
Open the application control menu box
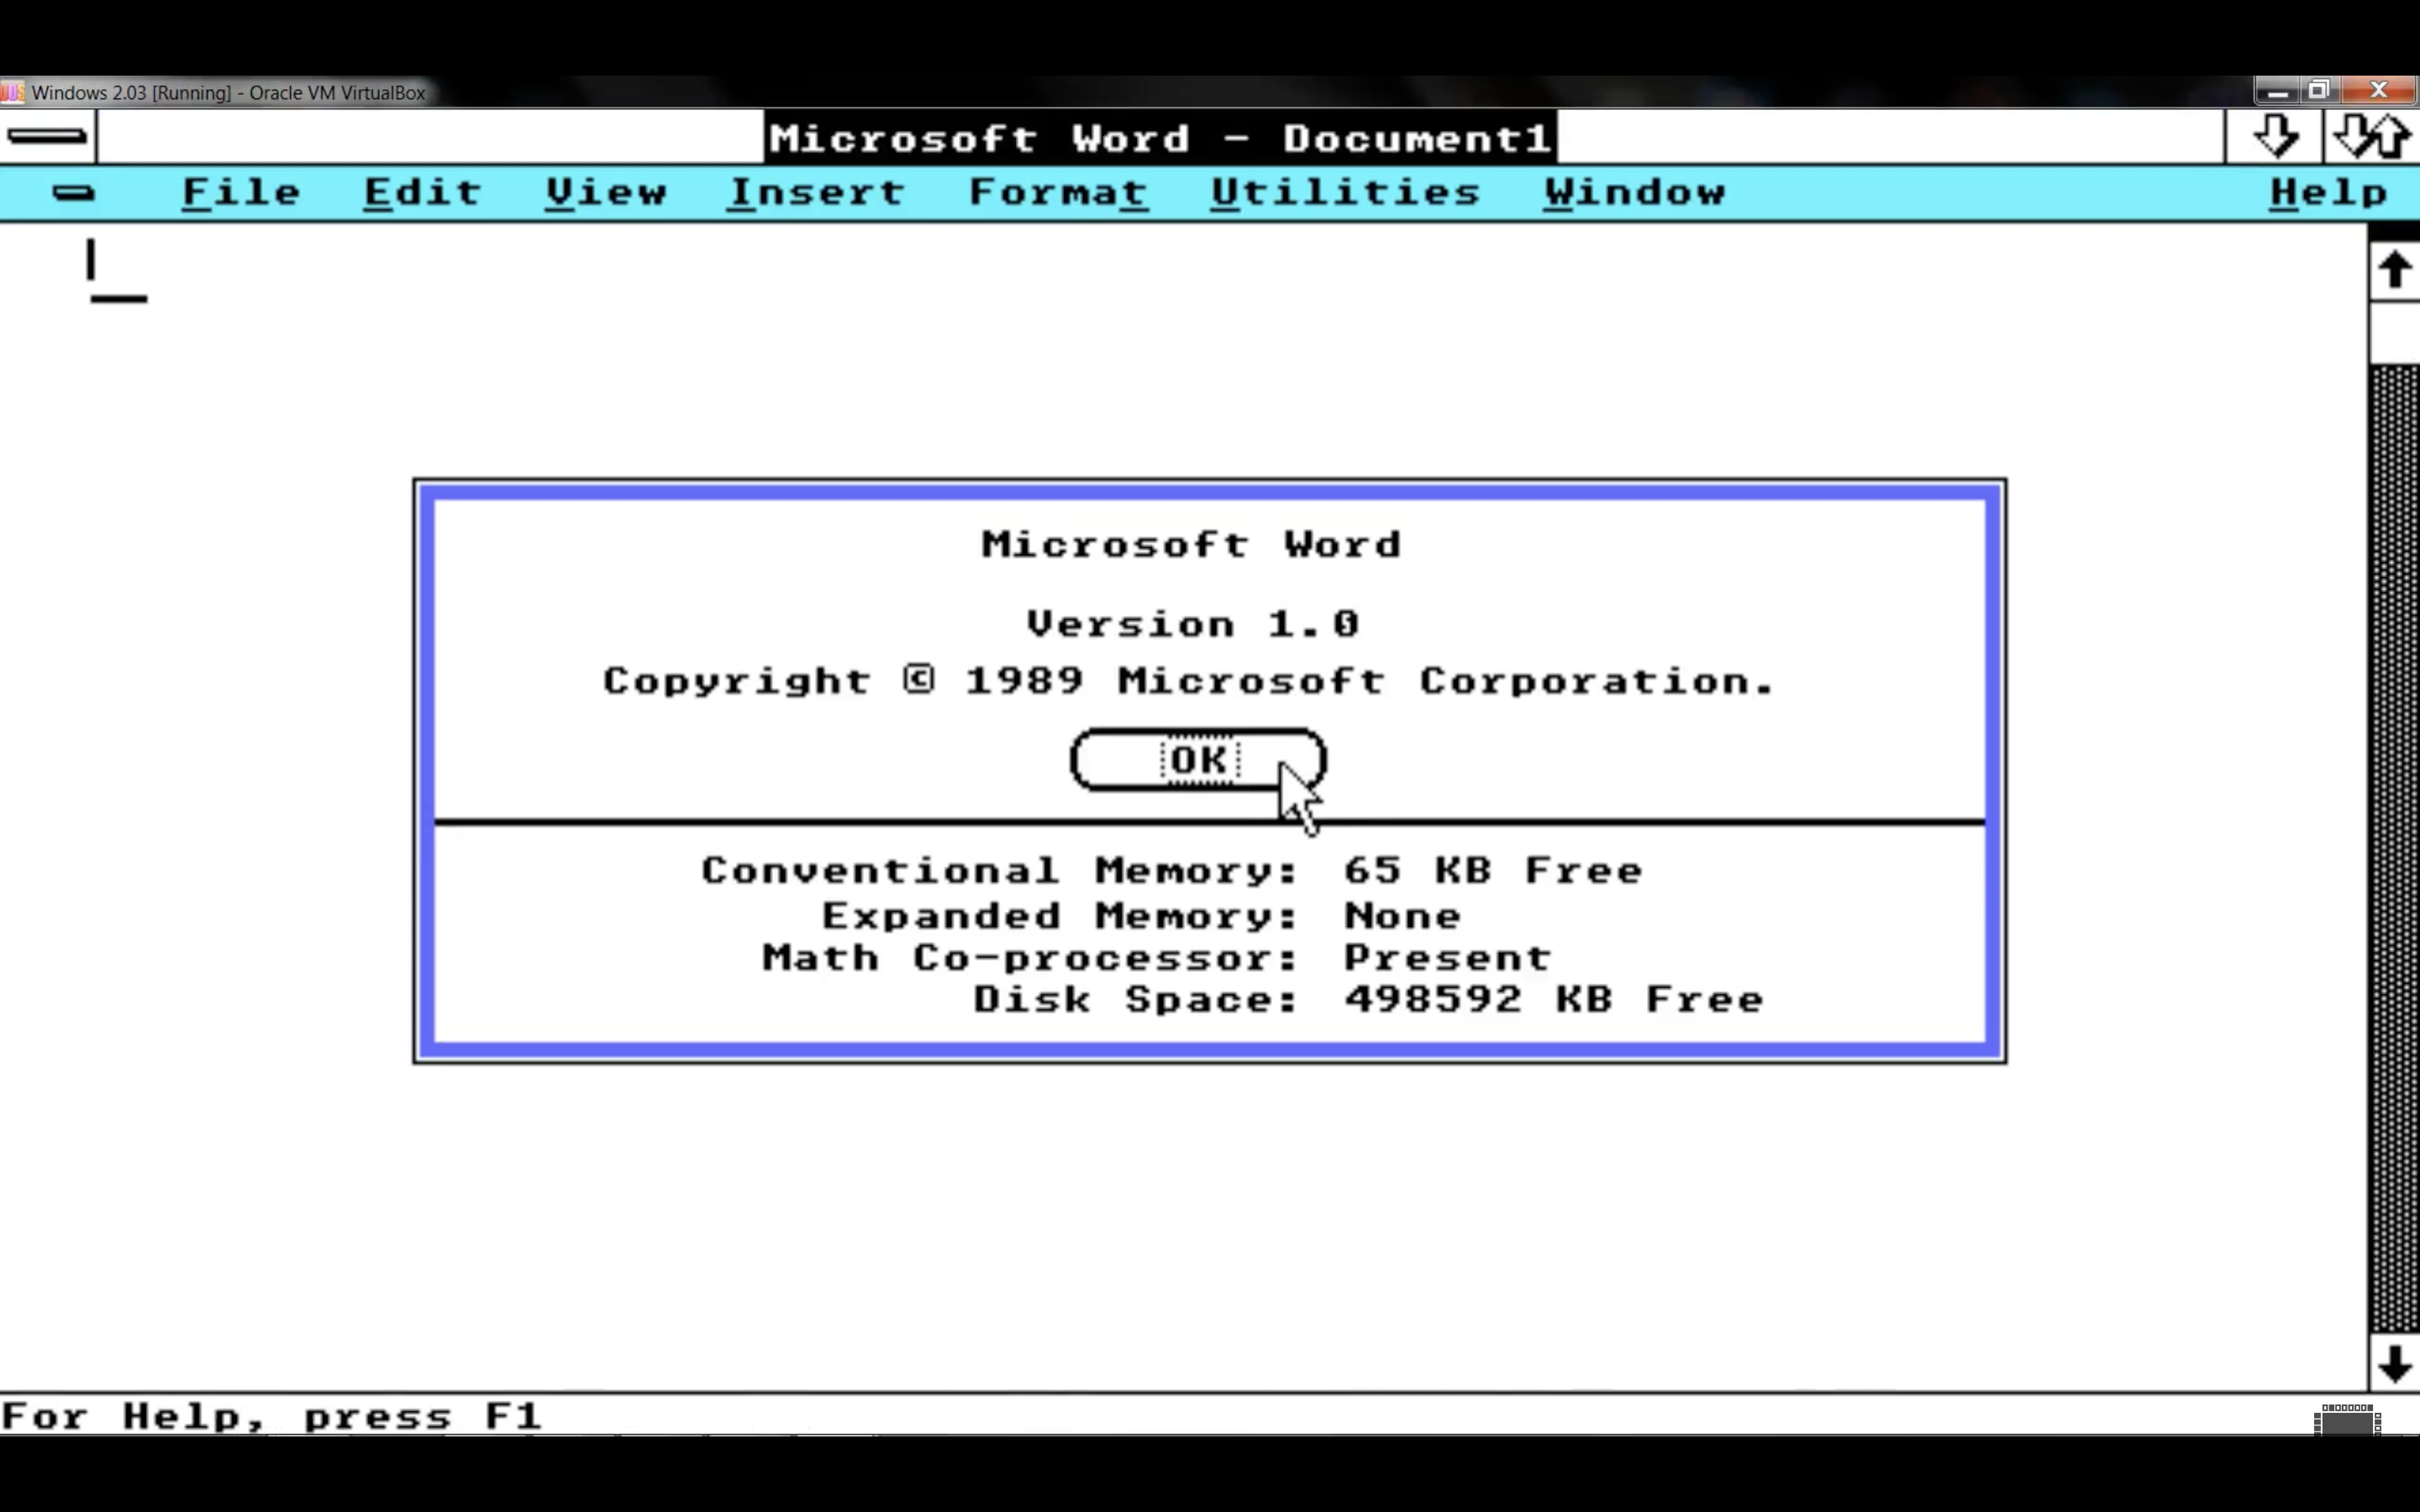(x=47, y=136)
